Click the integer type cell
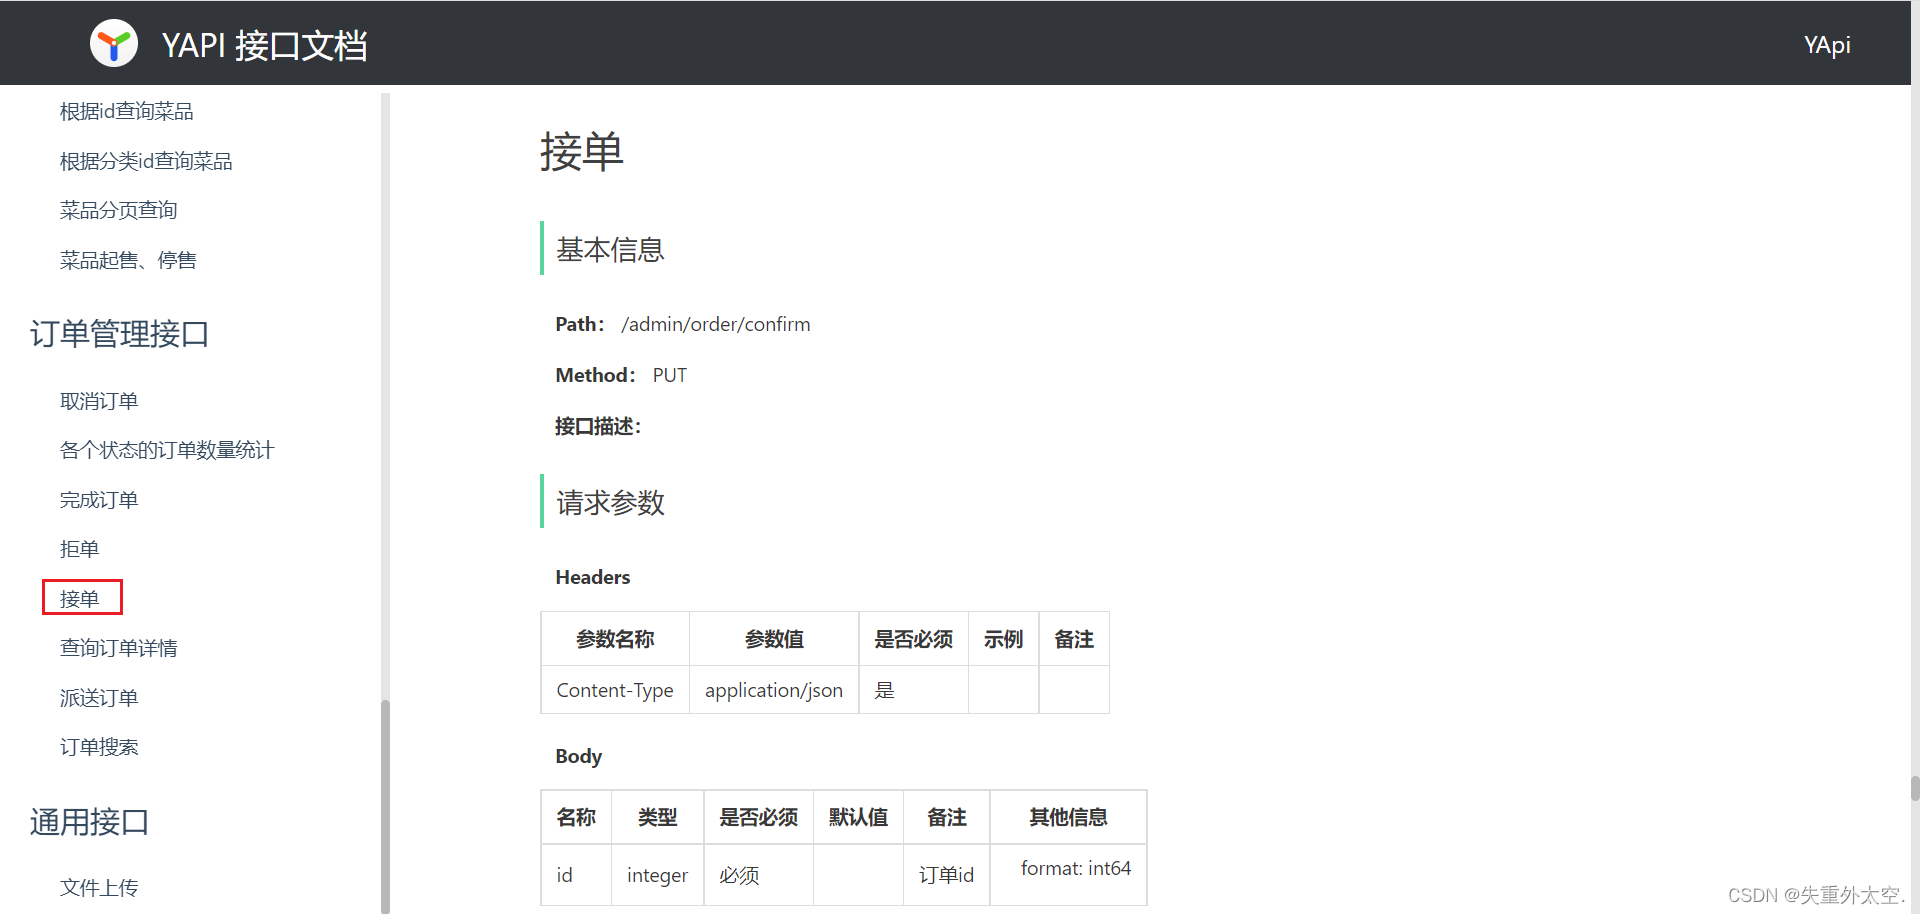 click(657, 875)
